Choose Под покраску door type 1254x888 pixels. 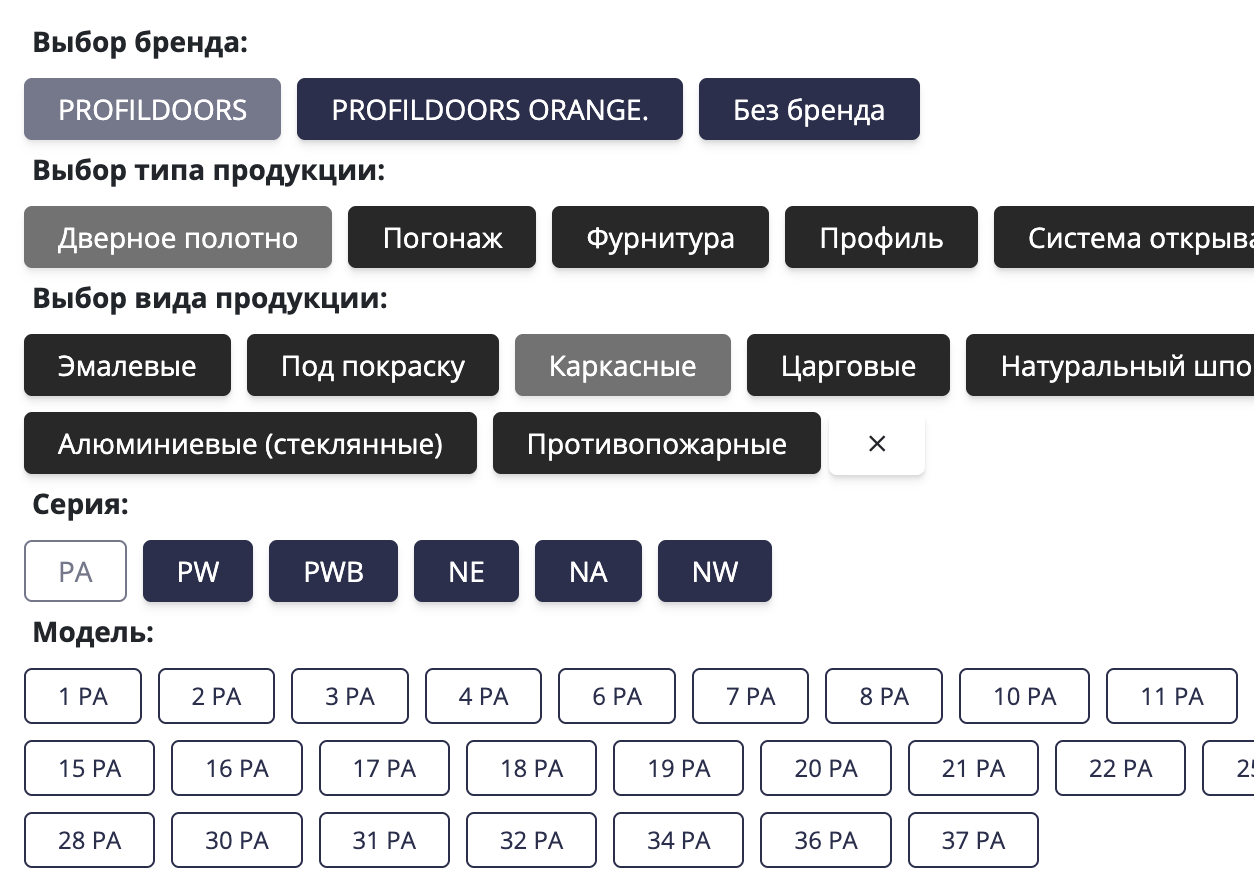(372, 365)
